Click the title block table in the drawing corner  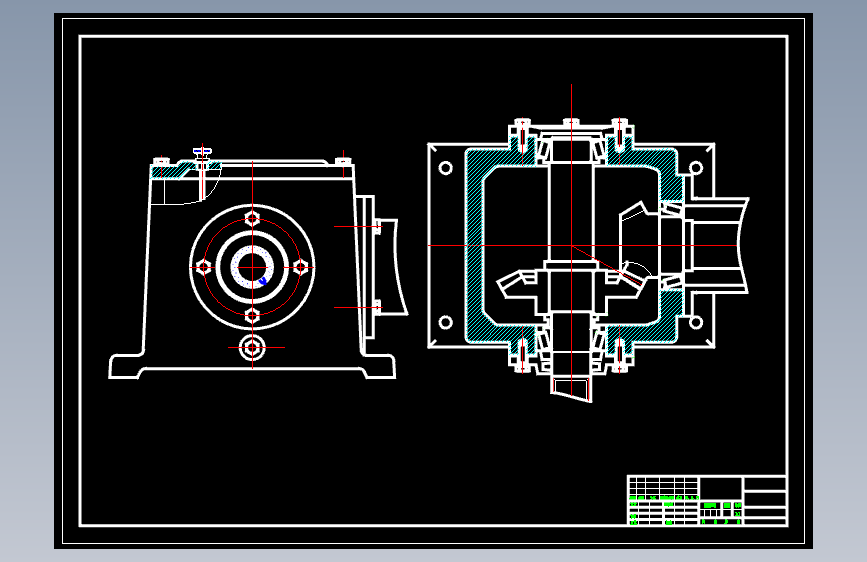click(x=707, y=500)
